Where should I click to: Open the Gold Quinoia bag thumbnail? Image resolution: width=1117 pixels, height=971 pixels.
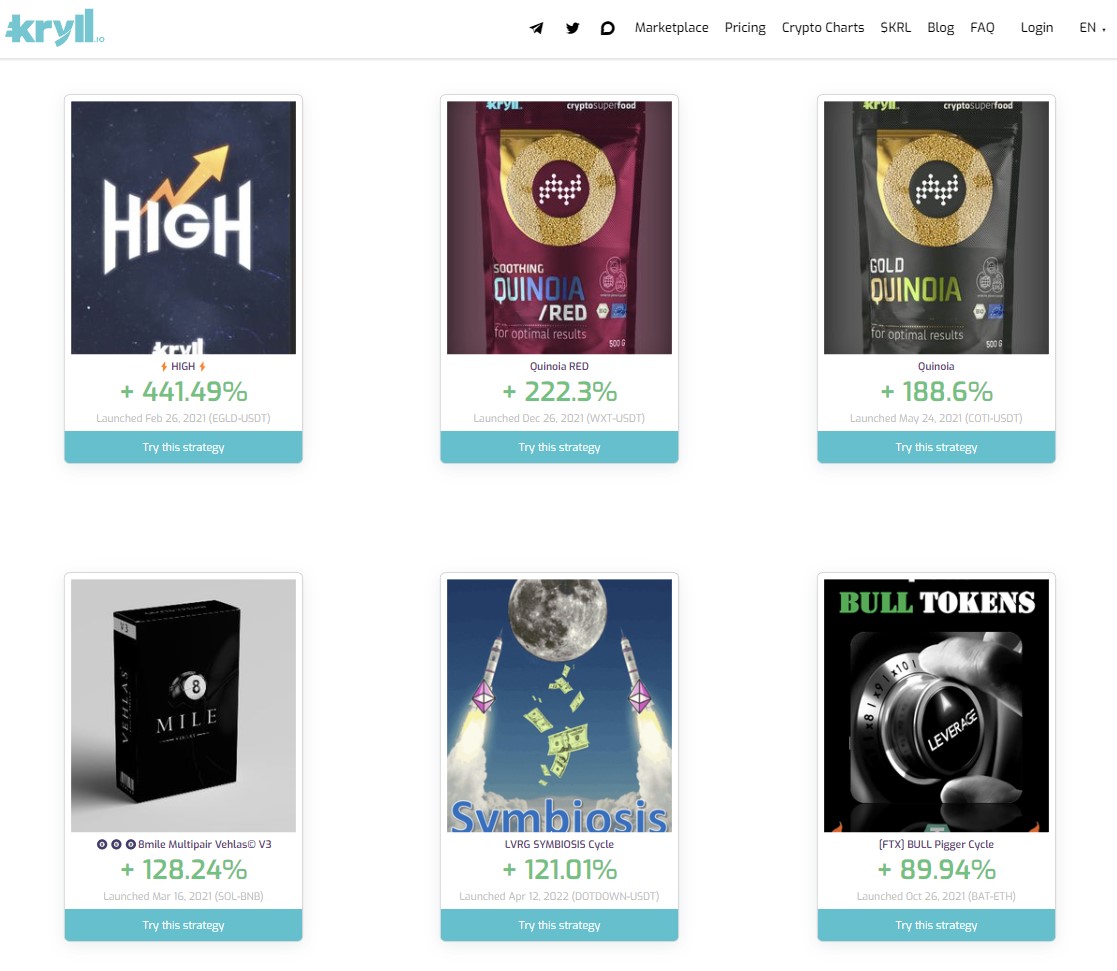pos(936,227)
